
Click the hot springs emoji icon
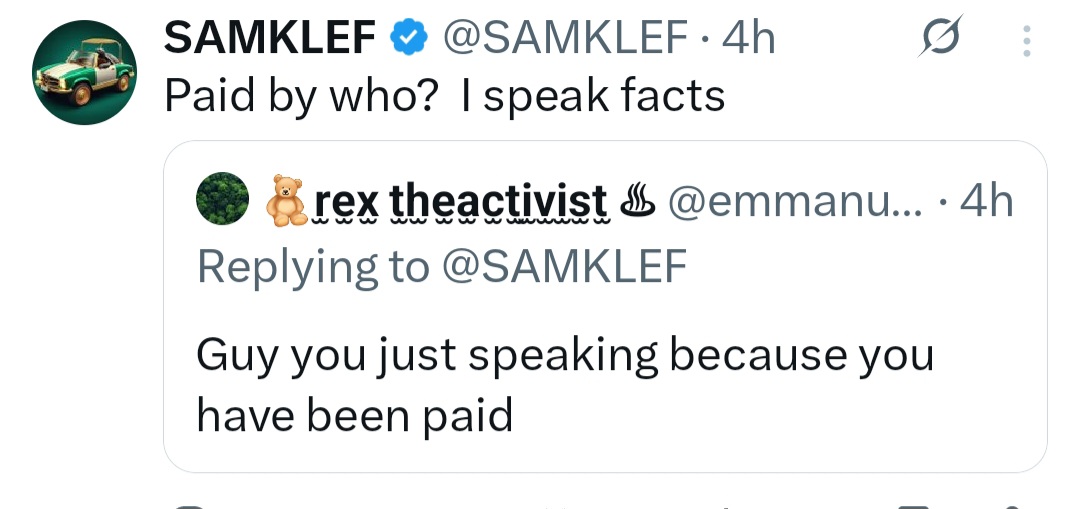(x=636, y=201)
